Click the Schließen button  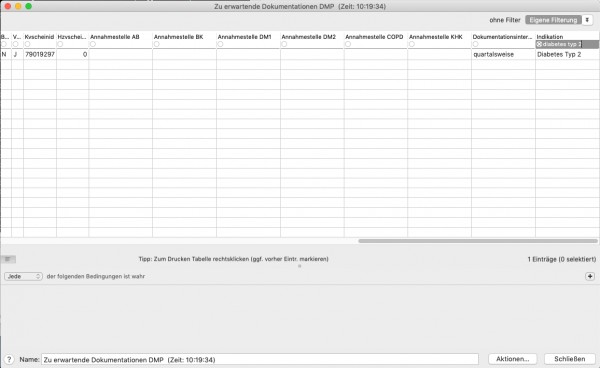[570, 359]
